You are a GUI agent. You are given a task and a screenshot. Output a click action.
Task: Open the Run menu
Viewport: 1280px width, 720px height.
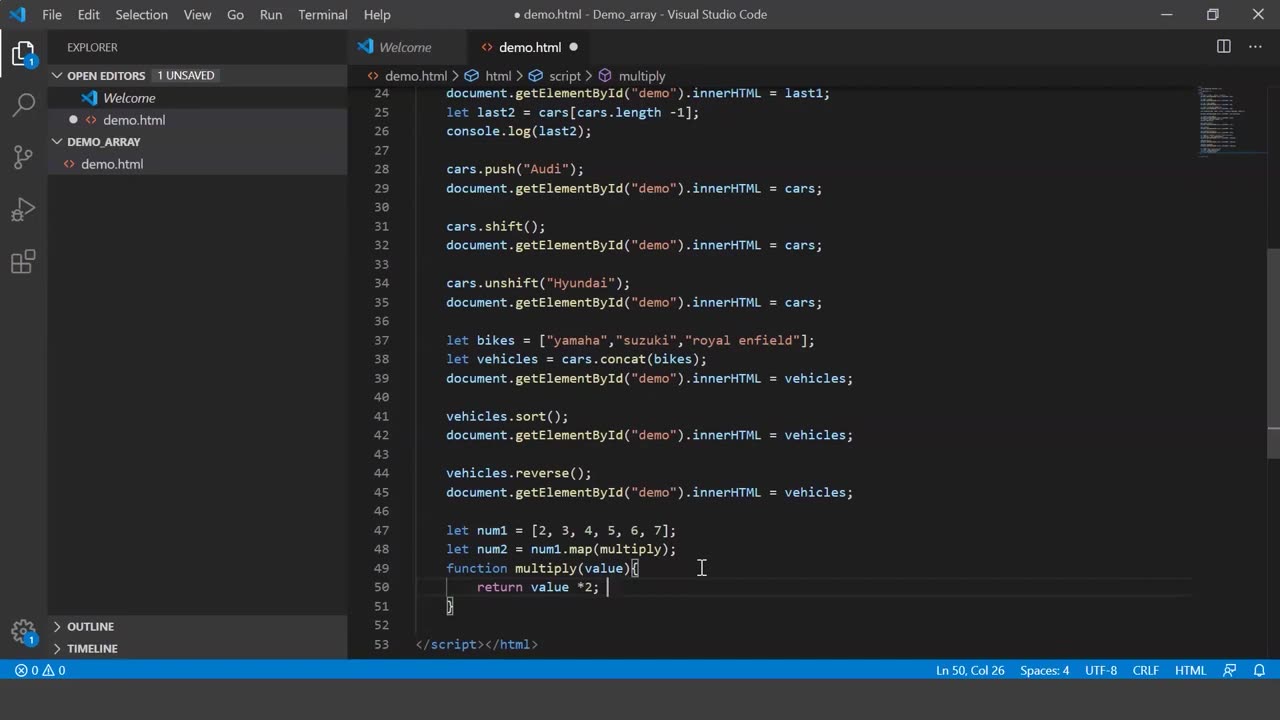[x=271, y=15]
